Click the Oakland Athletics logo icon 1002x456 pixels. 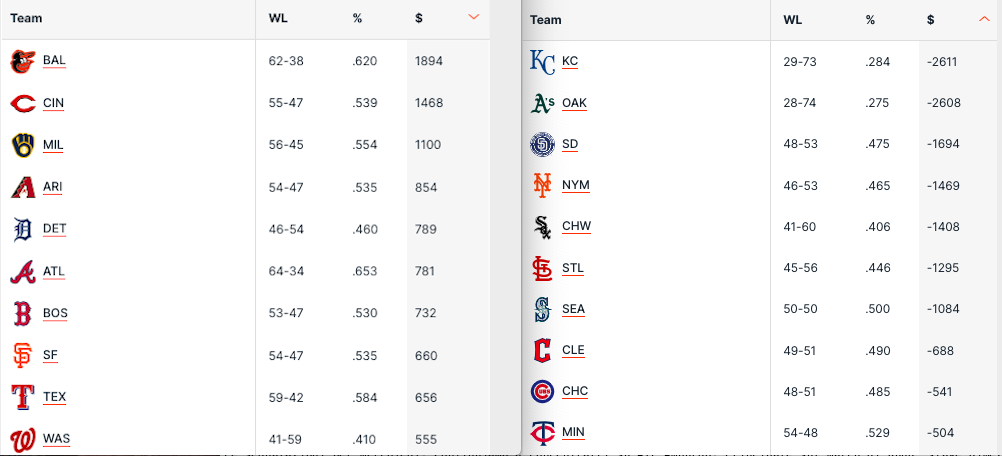(x=542, y=103)
